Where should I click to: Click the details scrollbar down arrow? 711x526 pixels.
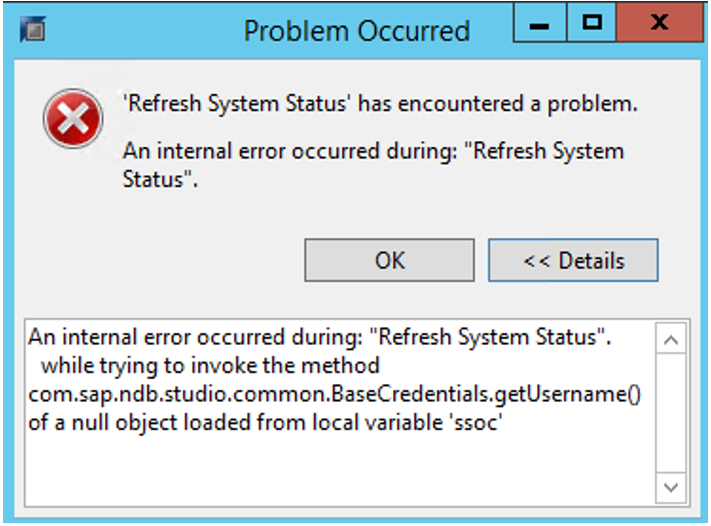click(671, 488)
